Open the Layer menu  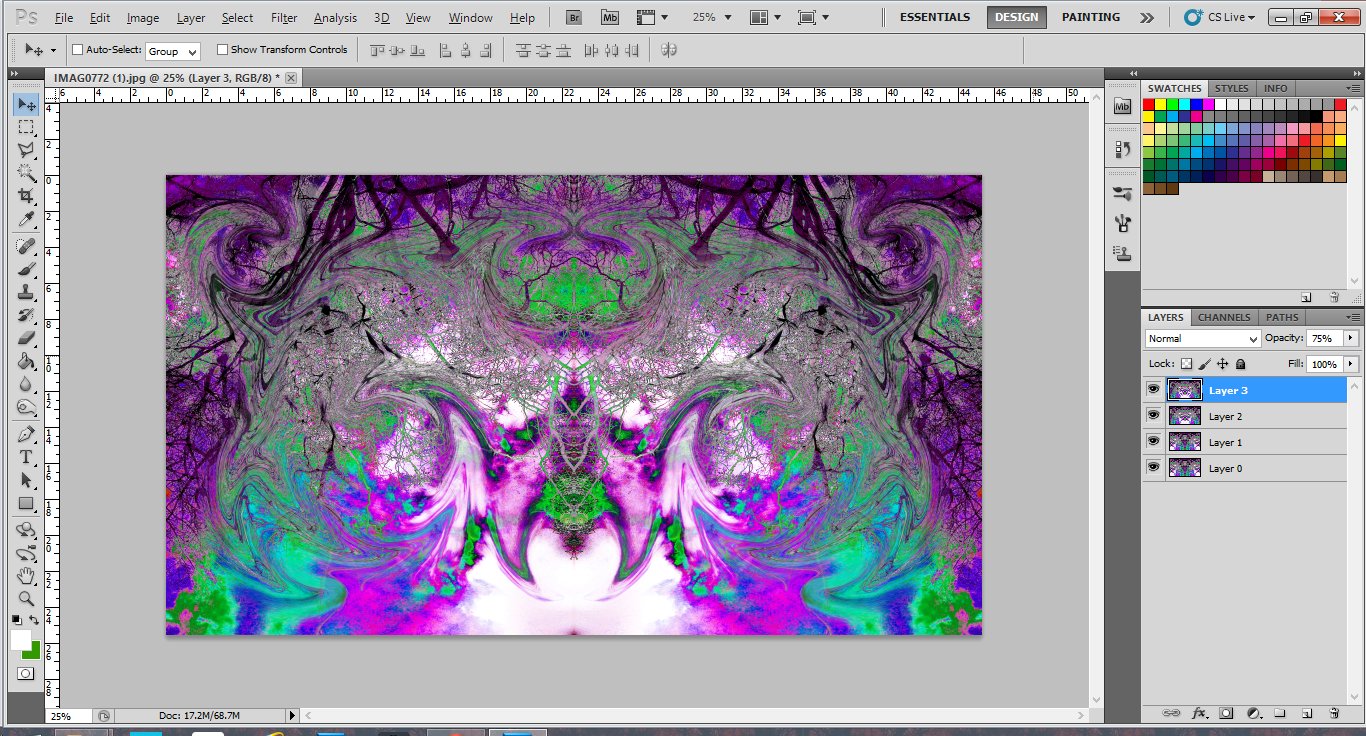point(191,18)
